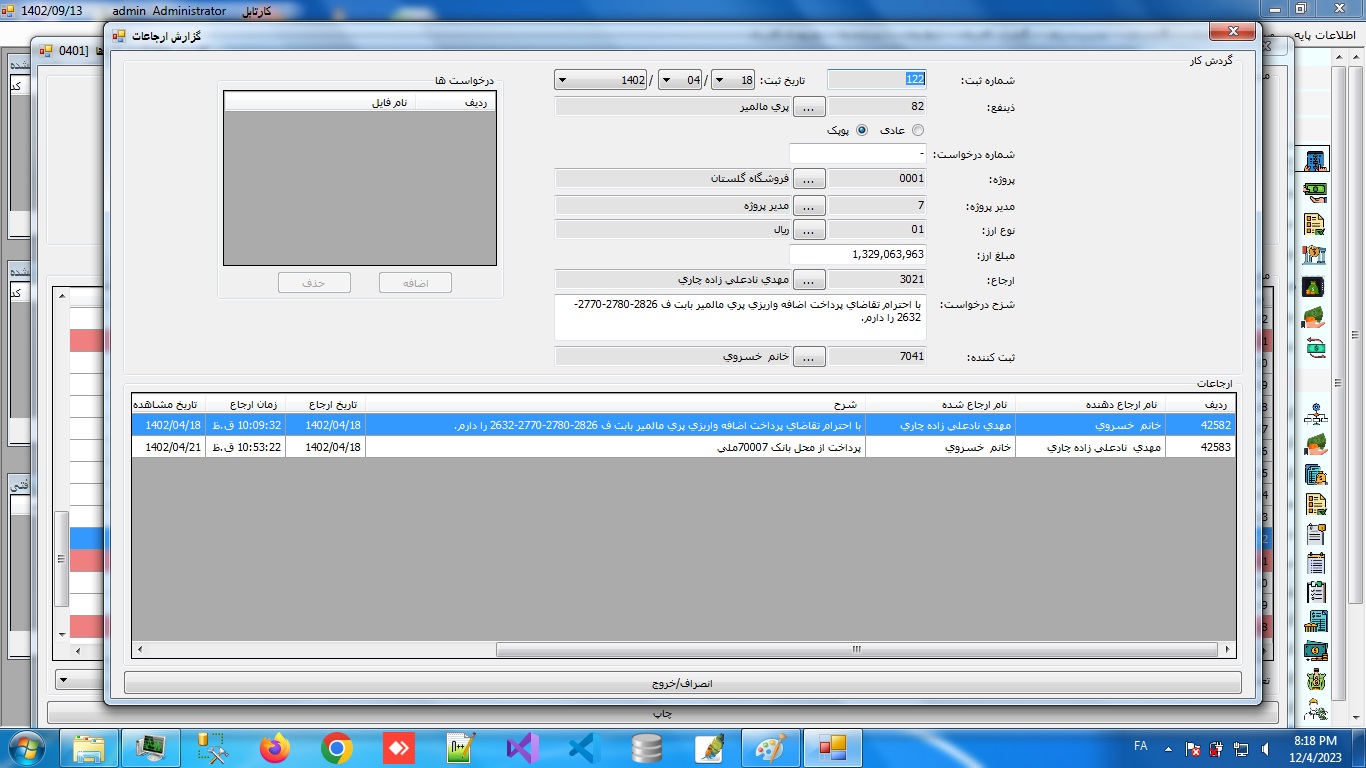Click the referrals table horizontal scrollbar thumb
1366x768 pixels.
click(856, 649)
